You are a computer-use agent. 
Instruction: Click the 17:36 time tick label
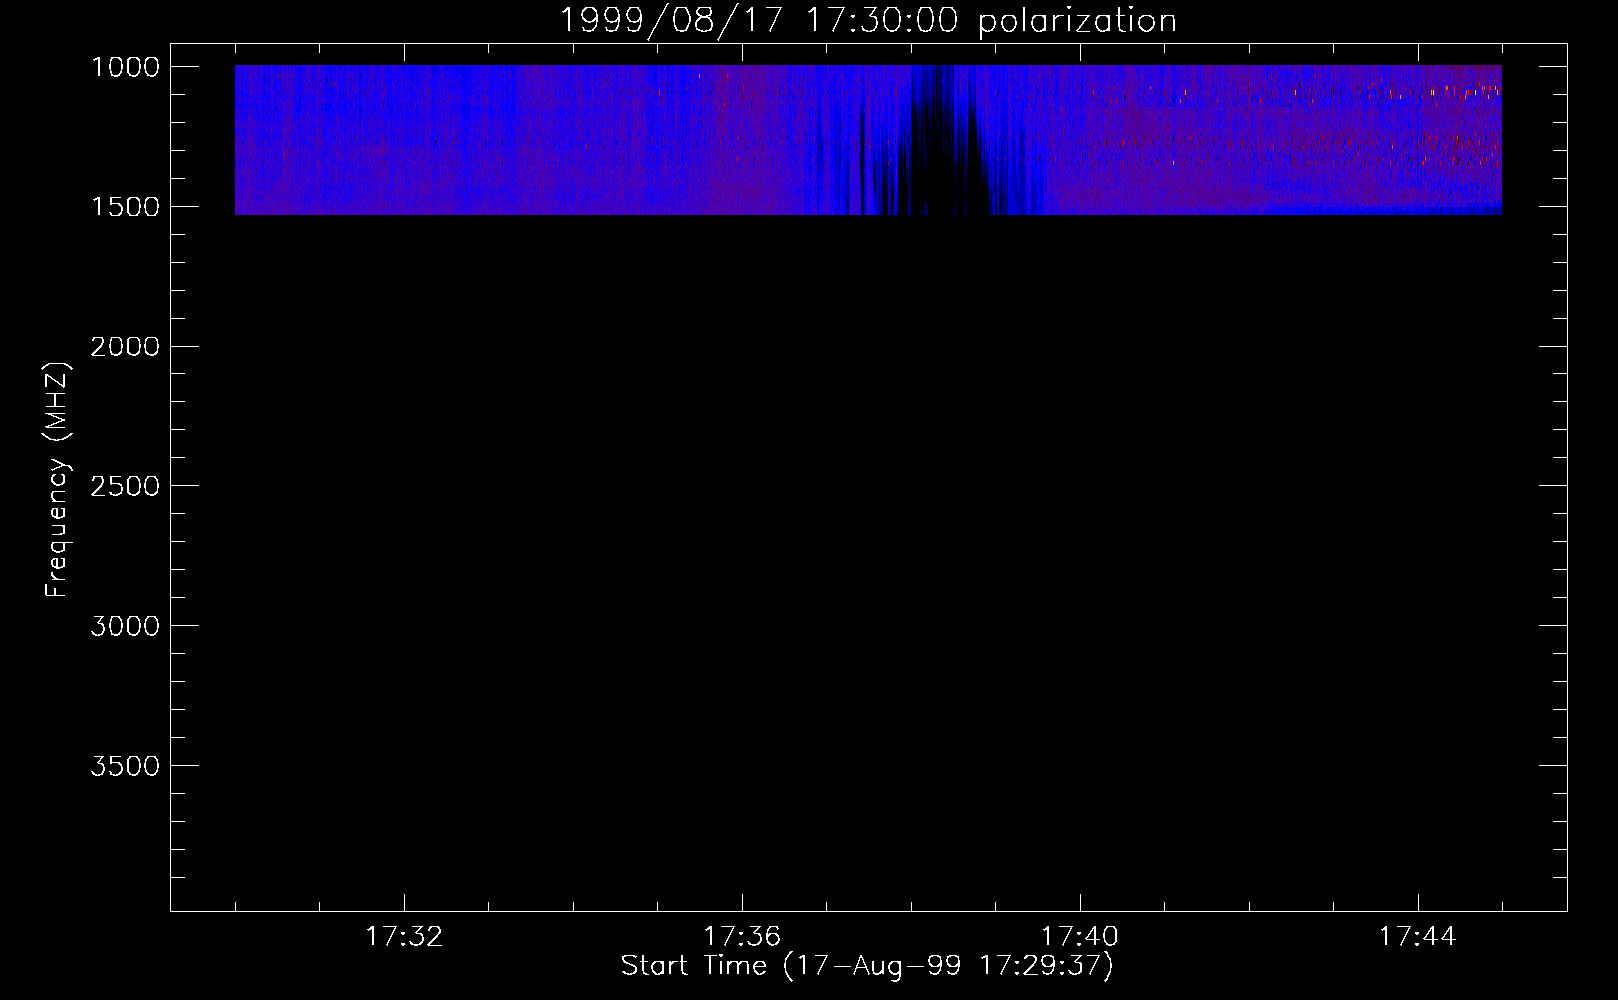click(x=742, y=937)
